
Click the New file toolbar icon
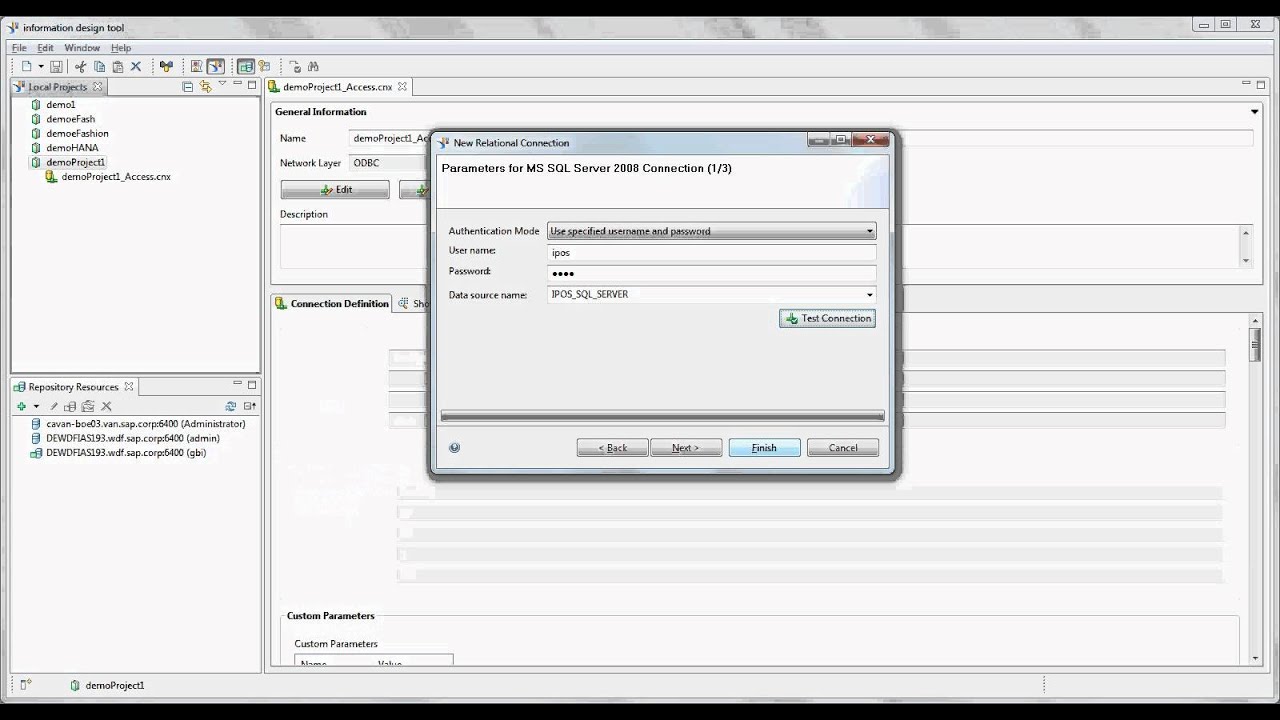pyautogui.click(x=26, y=67)
